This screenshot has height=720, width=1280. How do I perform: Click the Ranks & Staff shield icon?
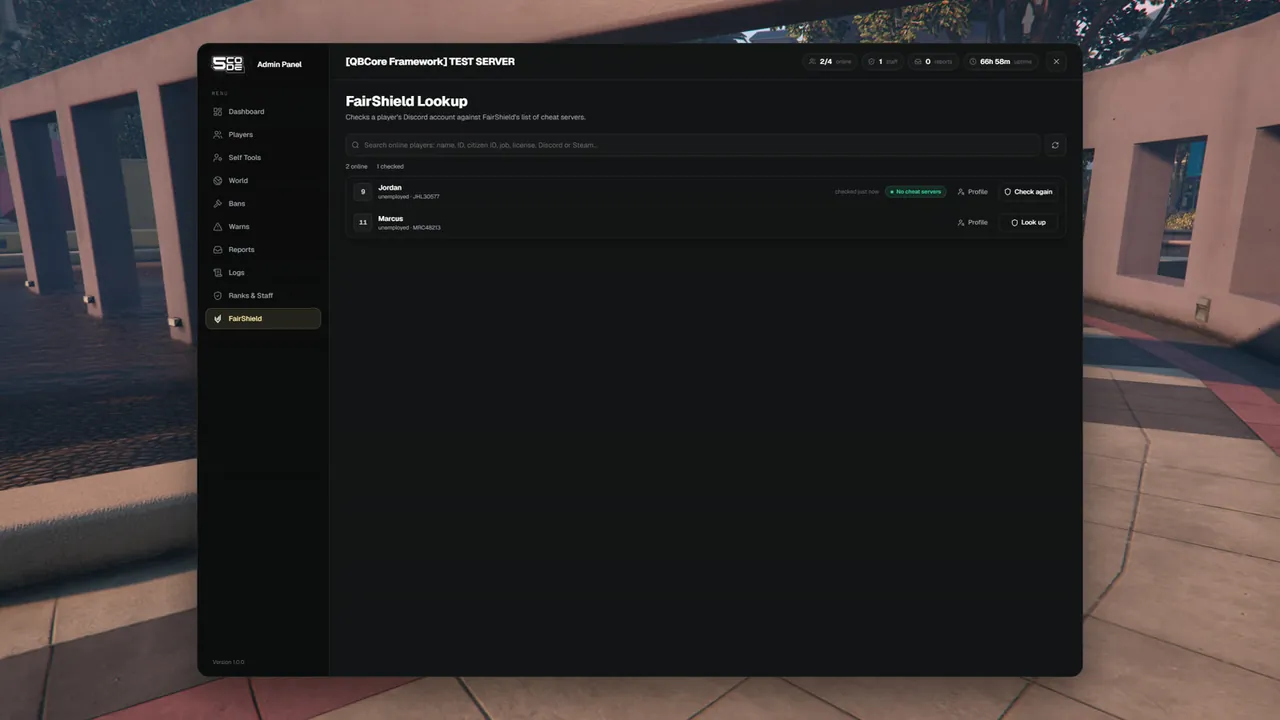(x=218, y=296)
